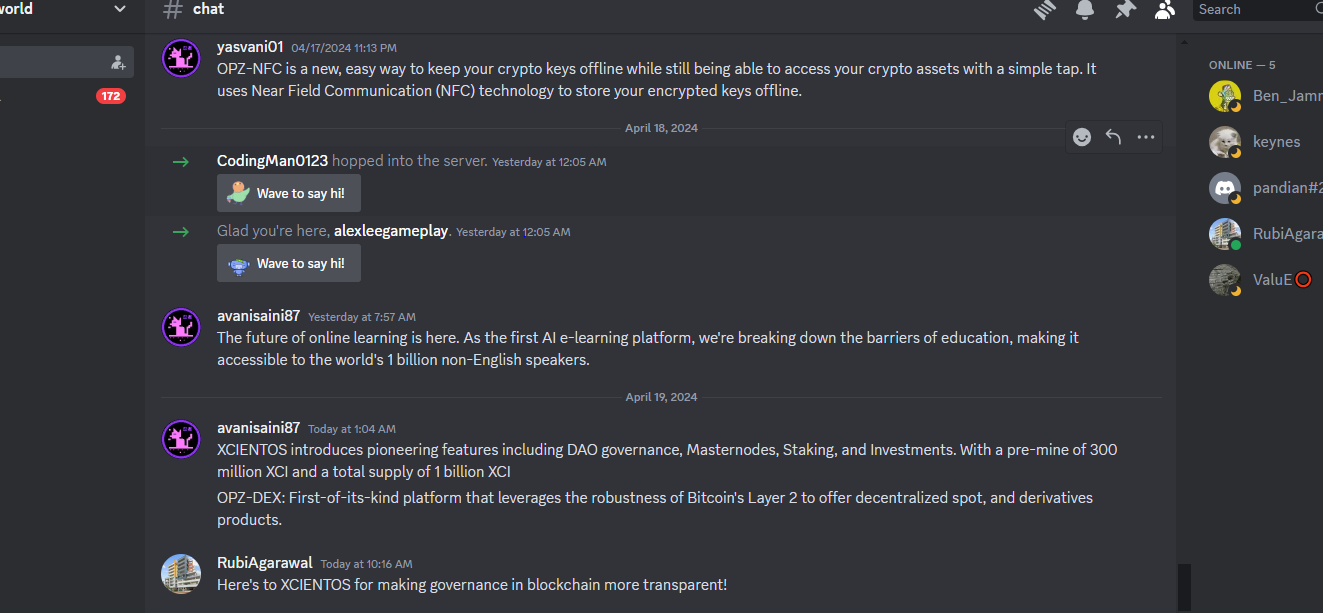Click the create invite icon in sidebar
Screen dimensions: 1323x613
click(118, 62)
